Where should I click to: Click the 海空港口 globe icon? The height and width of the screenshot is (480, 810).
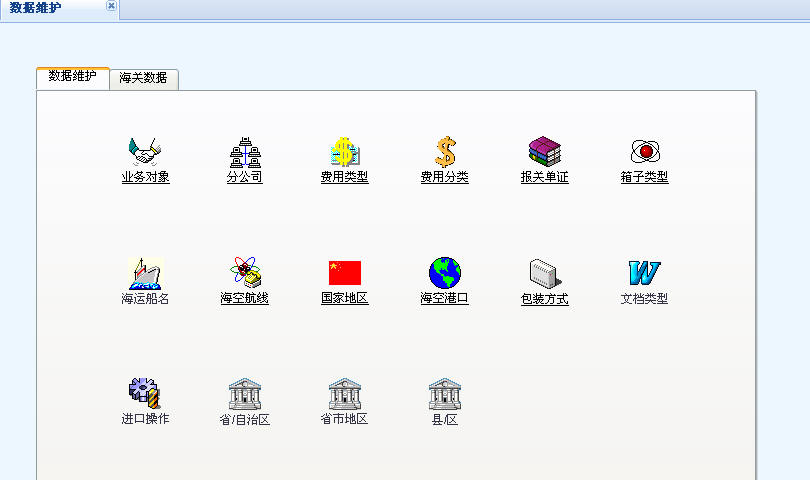click(x=445, y=272)
